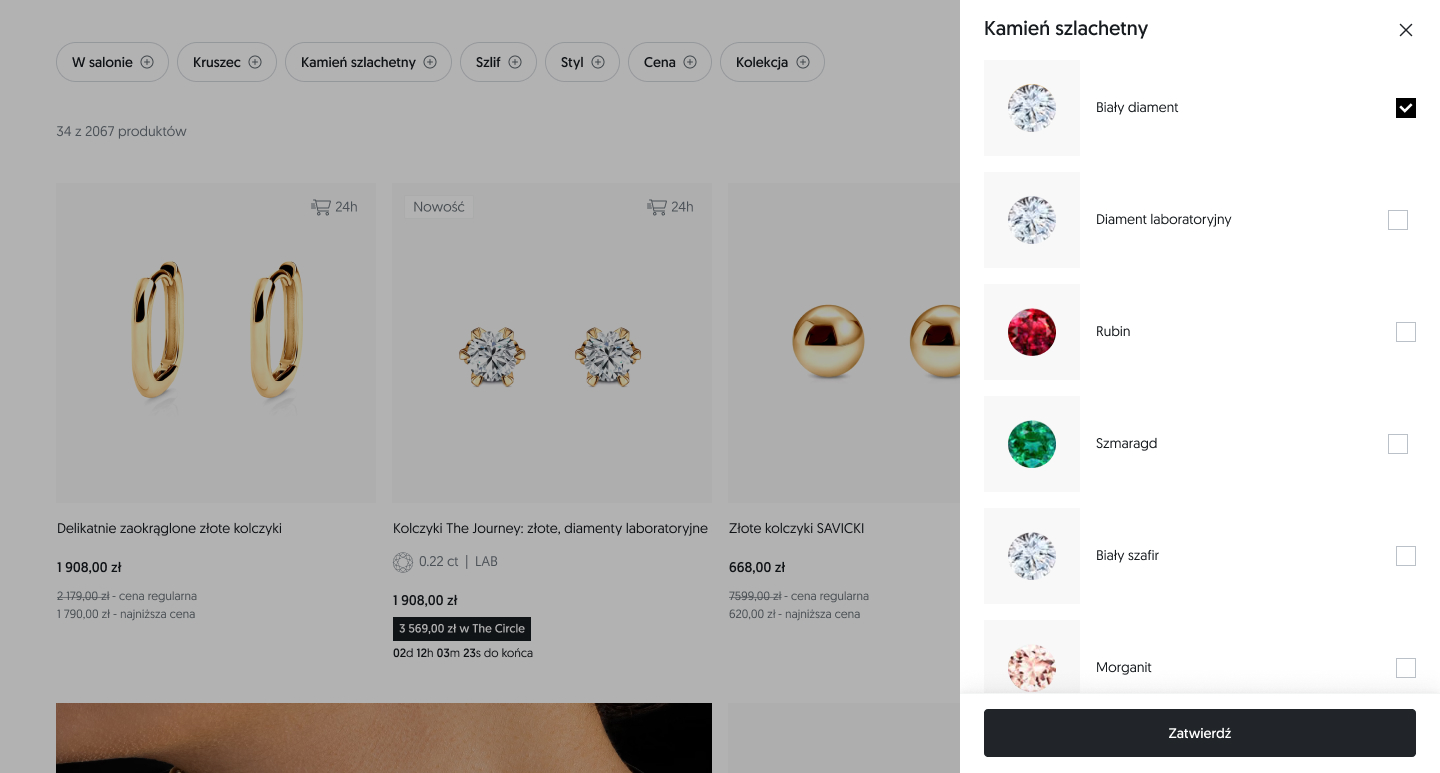Open the W salonie filter
Screen dimensions: 1440x773
[x=112, y=62]
